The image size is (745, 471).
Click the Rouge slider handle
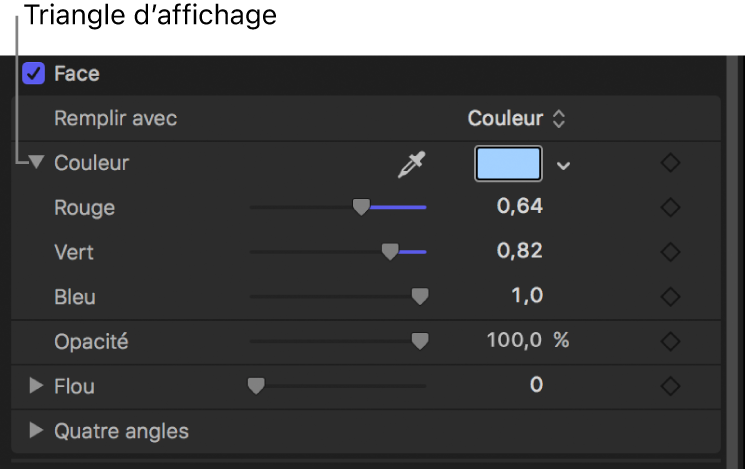(x=361, y=207)
